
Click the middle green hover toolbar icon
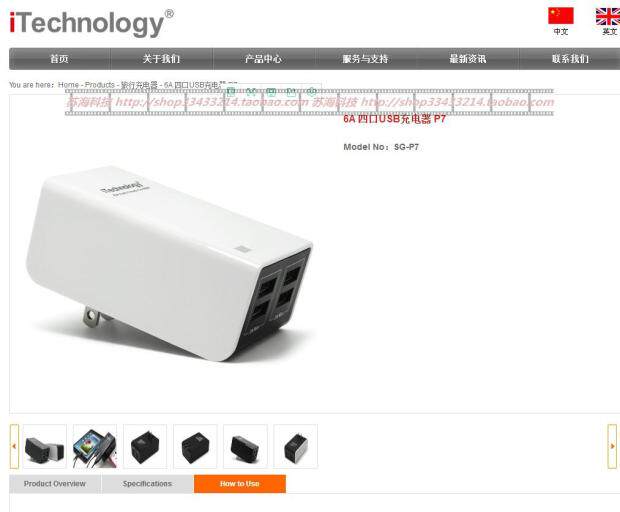(x=271, y=92)
